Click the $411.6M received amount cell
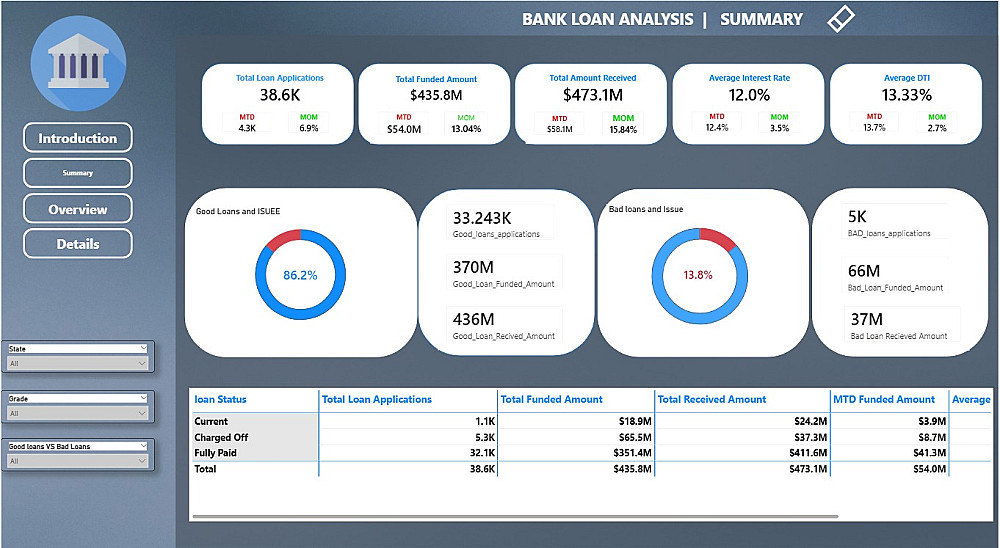This screenshot has height=548, width=1000. click(x=807, y=452)
